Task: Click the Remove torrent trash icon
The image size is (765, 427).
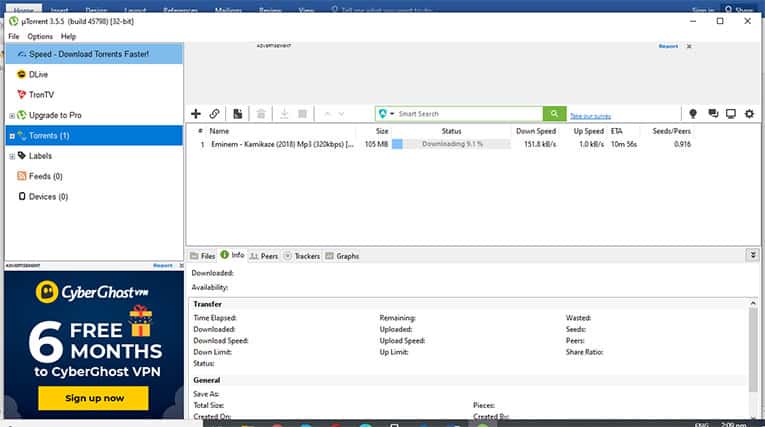Action: (261, 114)
